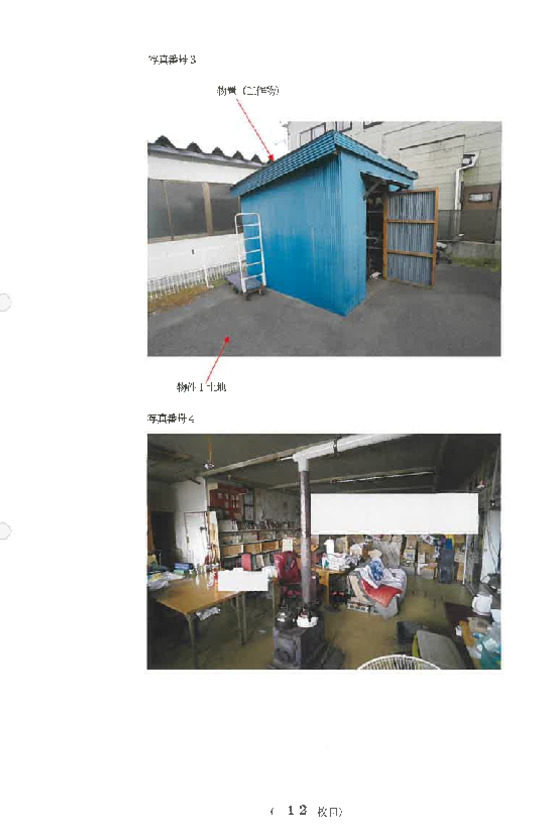Screen dimensions: 560x824
Task: Select the 写真番号4 caption text
Action: tap(171, 419)
